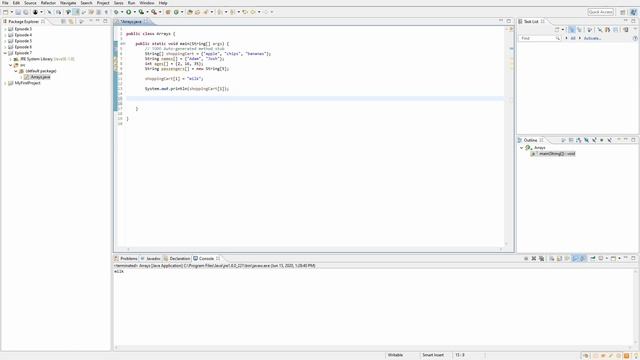
Task: Click the Save All toolbar icon
Action: [26, 12]
